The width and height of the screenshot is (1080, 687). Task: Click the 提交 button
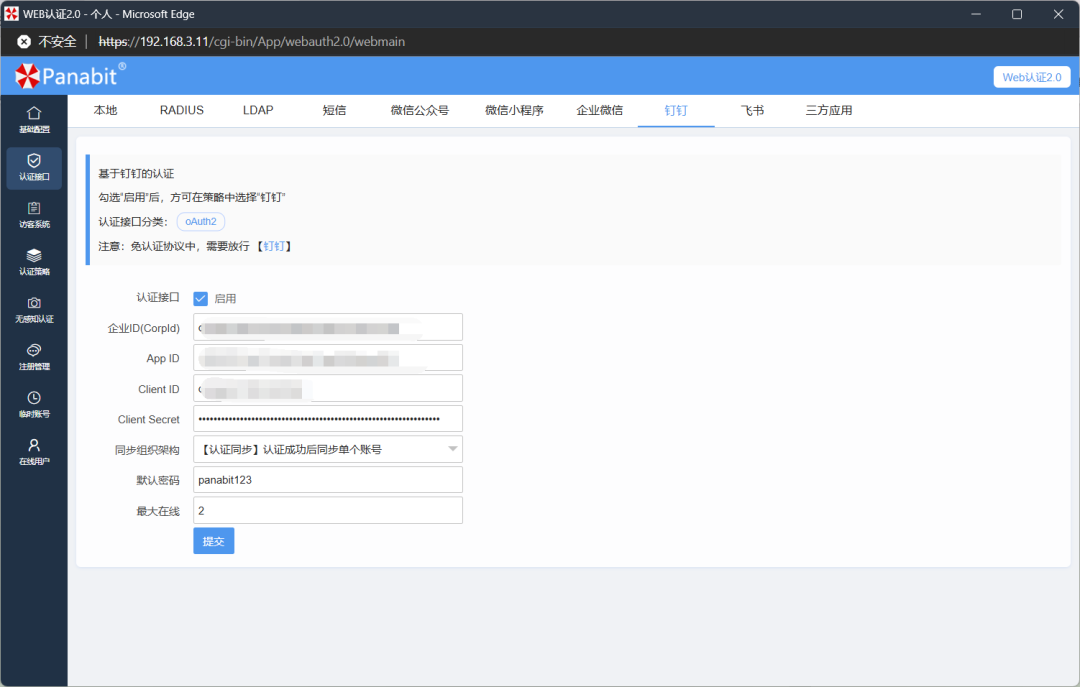coord(213,540)
